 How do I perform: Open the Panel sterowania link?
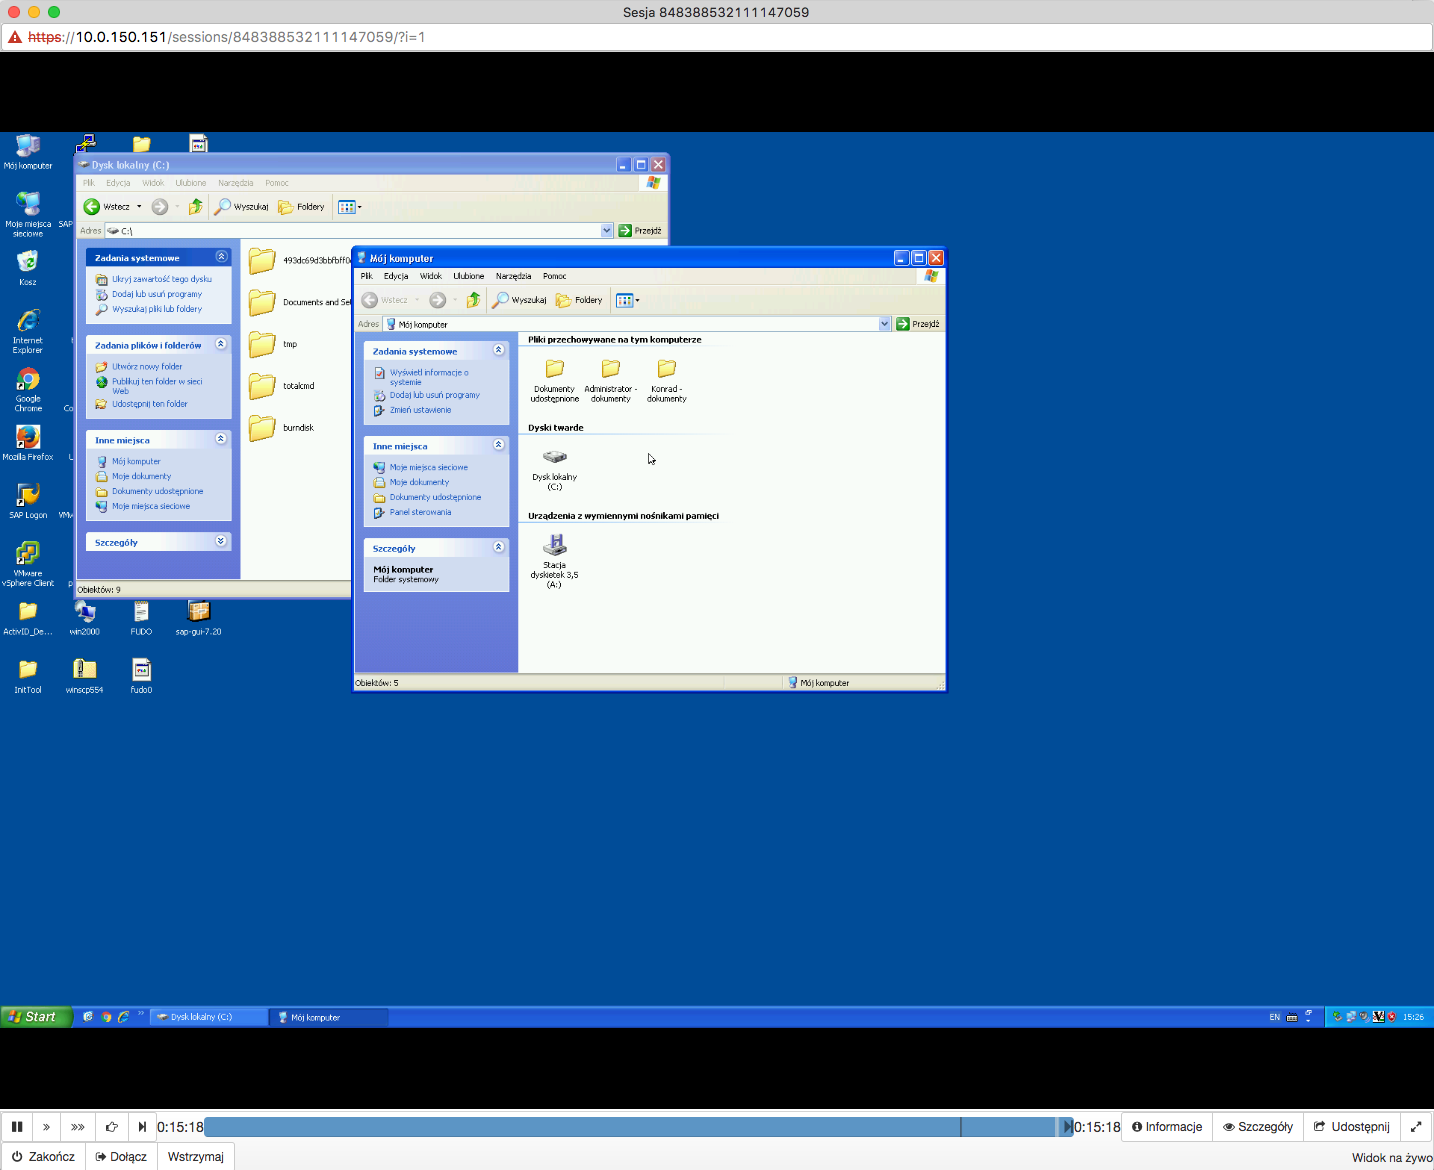click(x=420, y=512)
